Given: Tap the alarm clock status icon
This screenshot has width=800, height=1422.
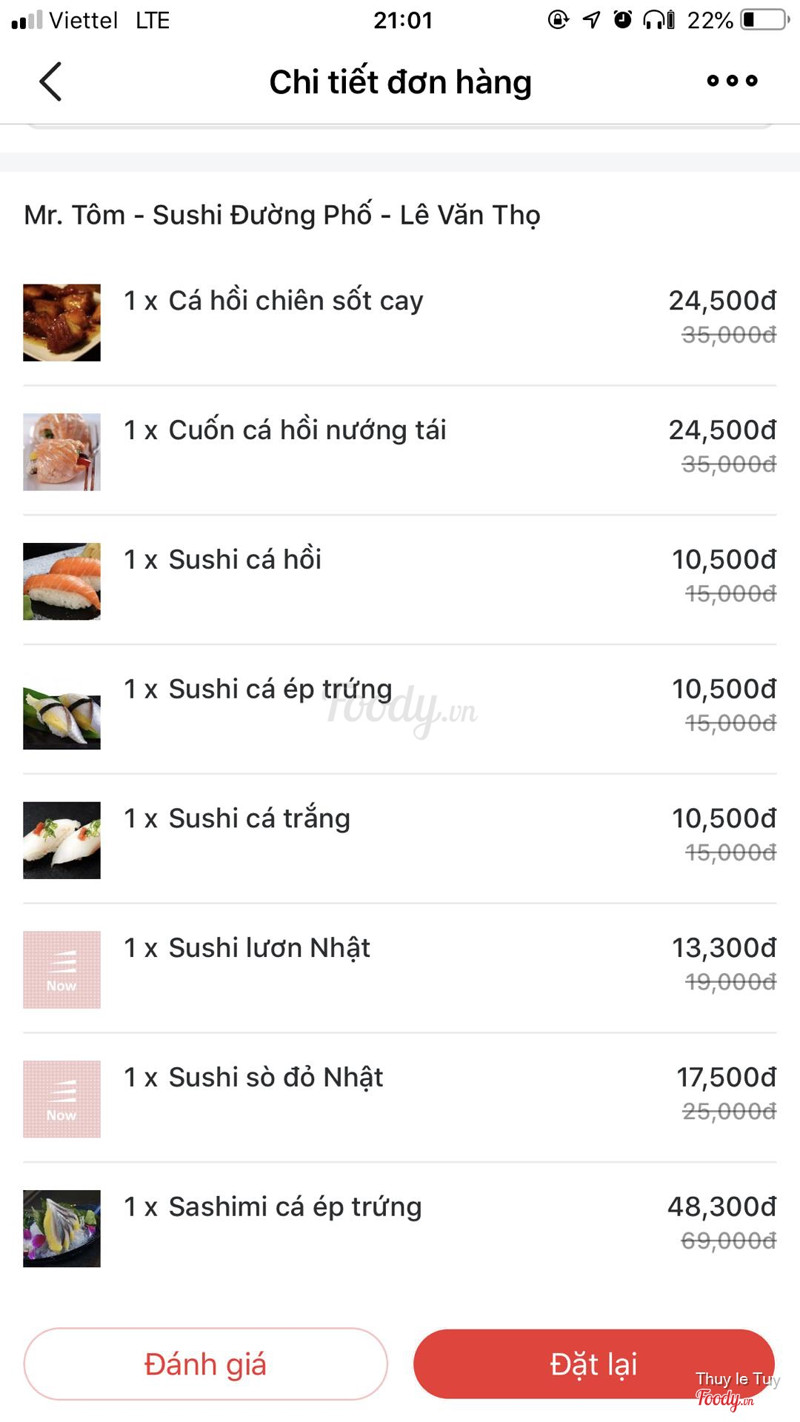Looking at the screenshot, I should point(623,20).
